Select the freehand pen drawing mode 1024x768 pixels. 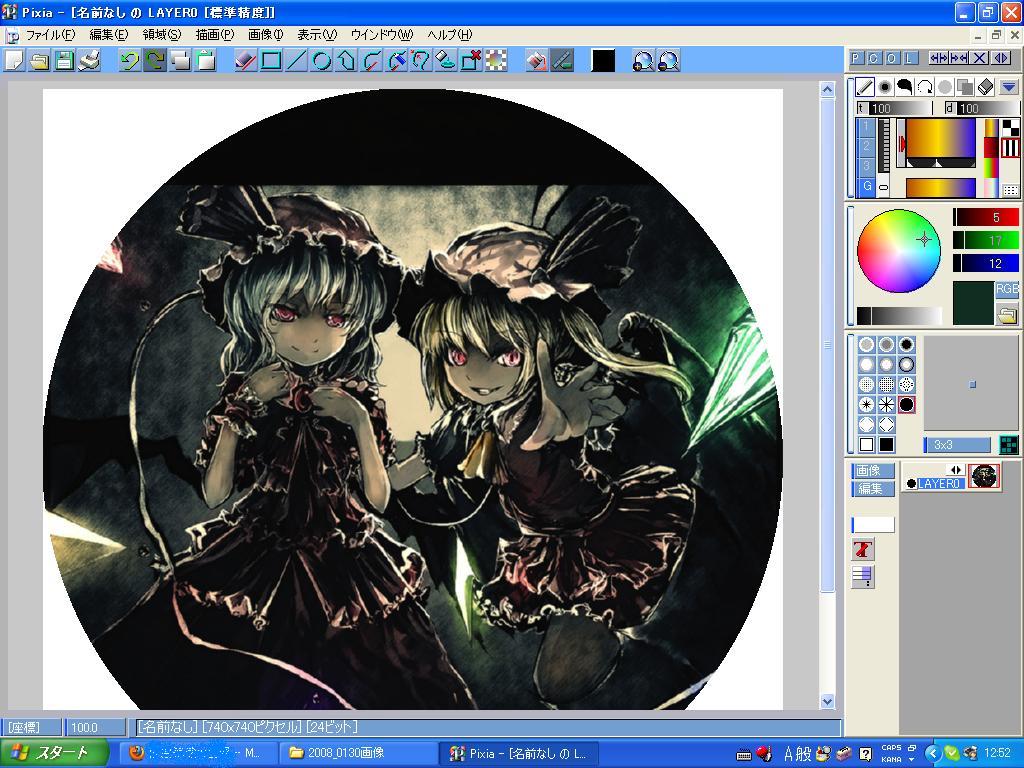pyautogui.click(x=246, y=61)
